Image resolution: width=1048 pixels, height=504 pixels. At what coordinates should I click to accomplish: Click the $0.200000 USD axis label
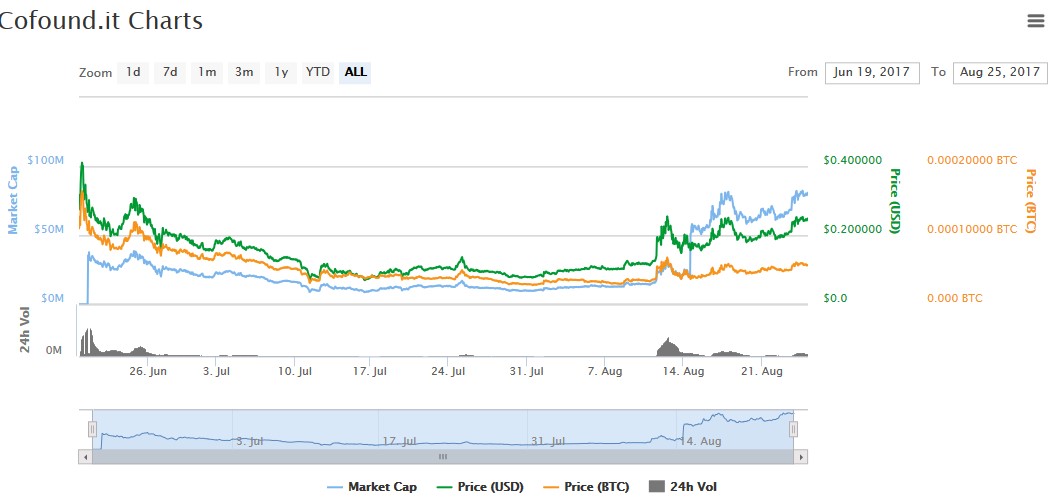click(x=853, y=229)
